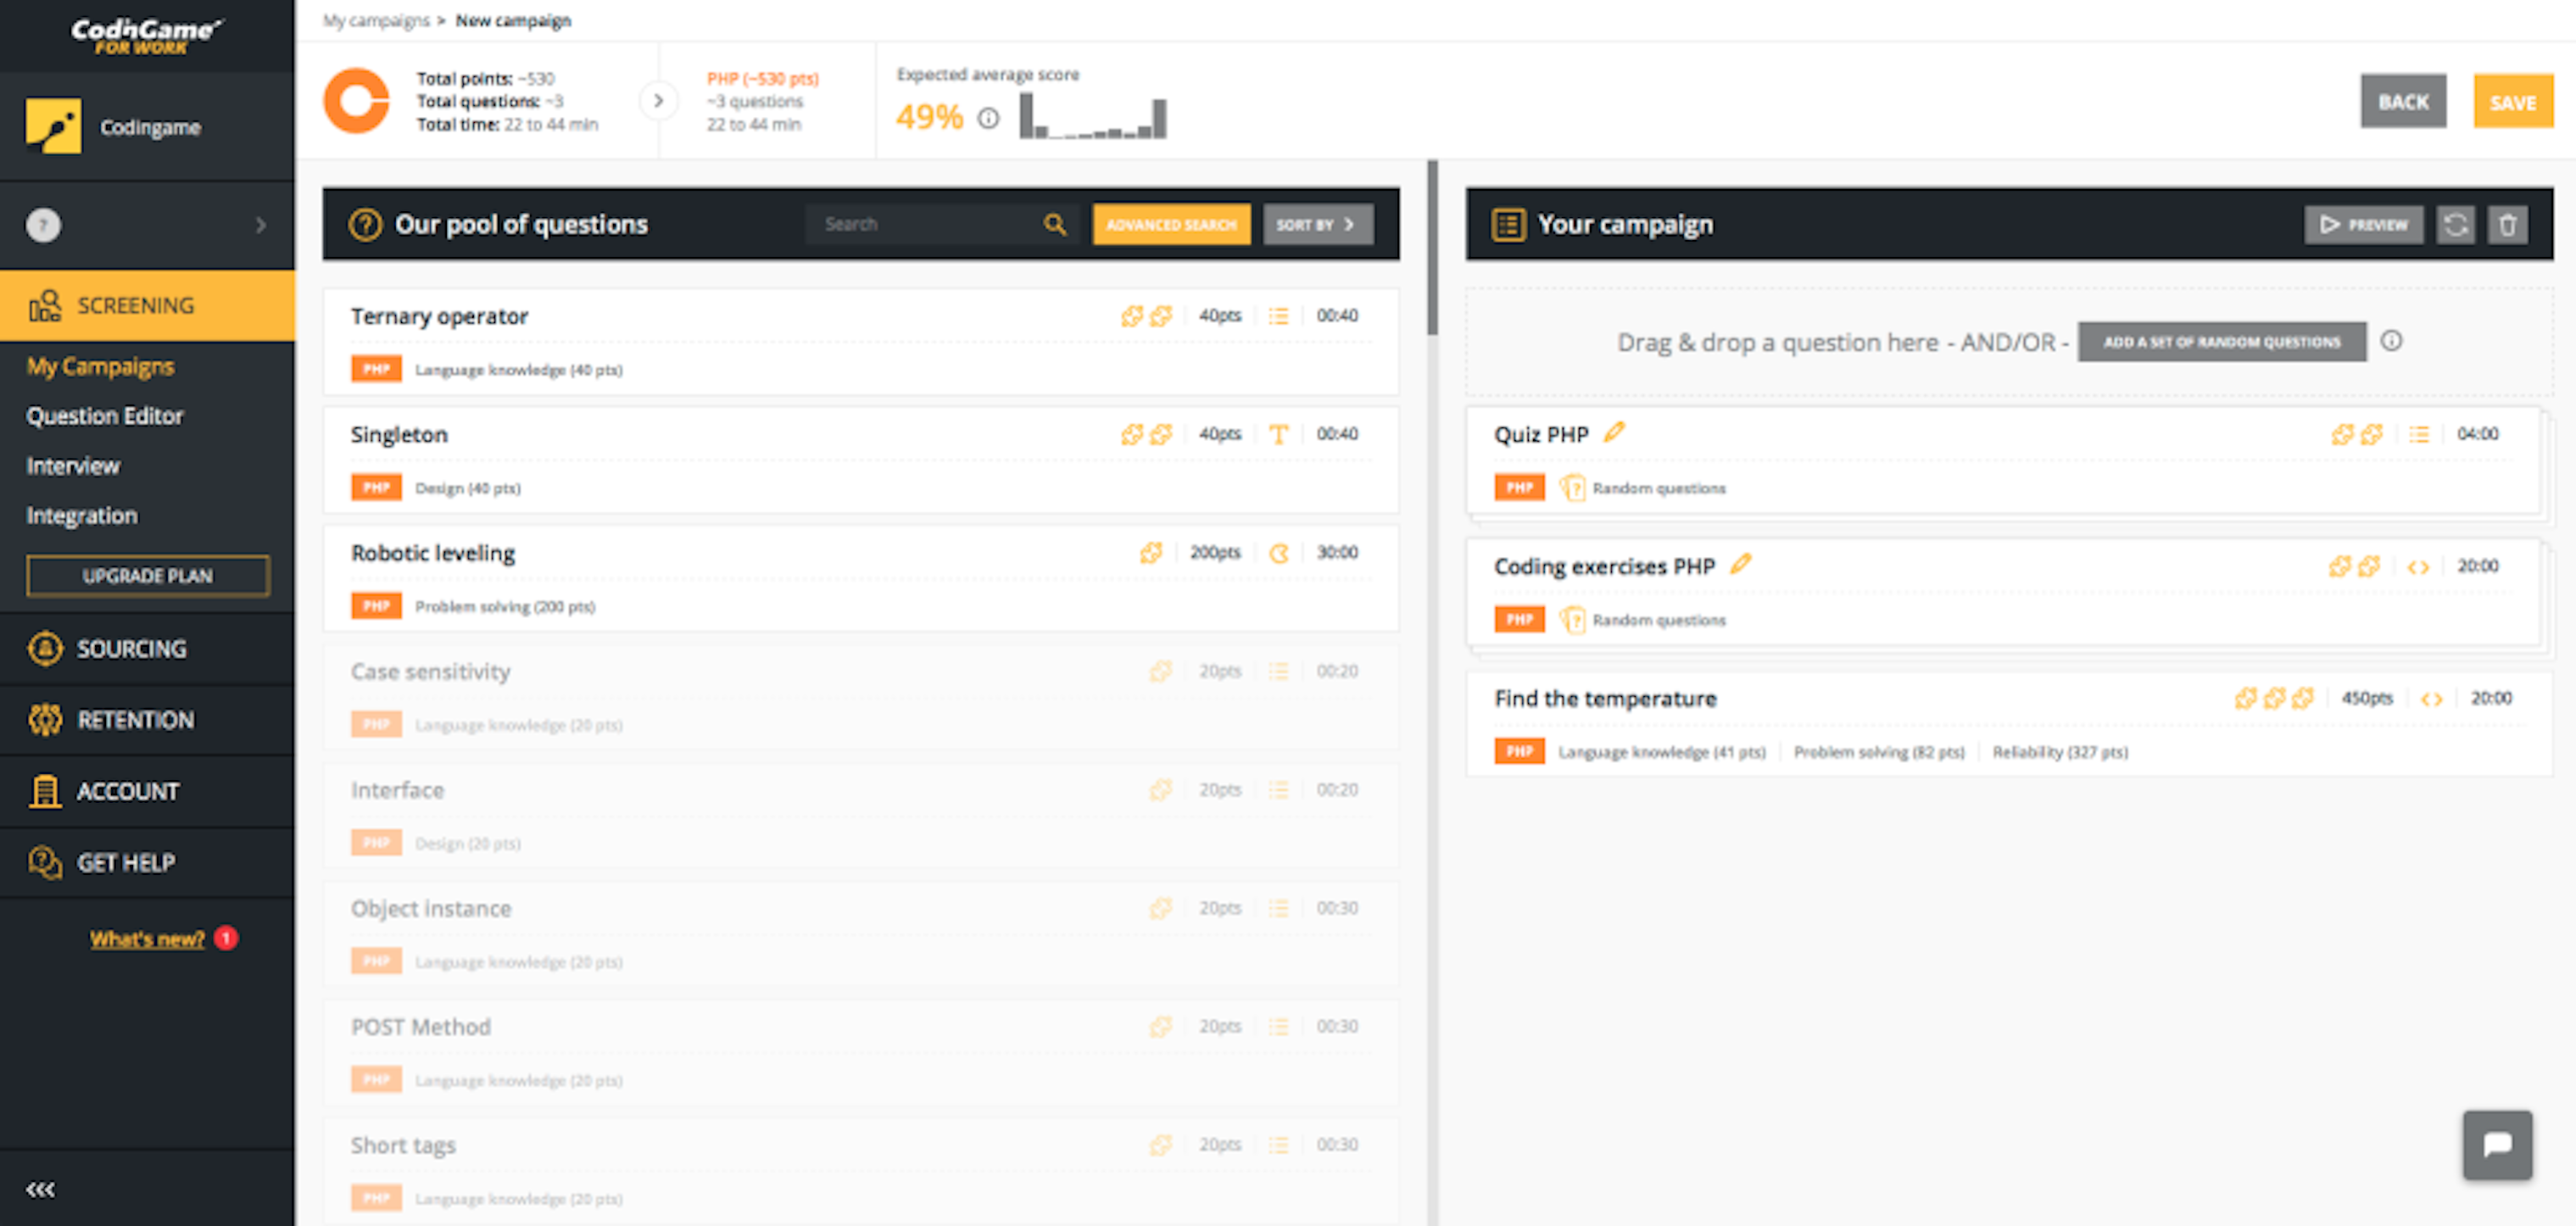2576x1226 pixels.
Task: Click the info icon next to Add A Set Of Random Questions
Action: pos(2392,341)
